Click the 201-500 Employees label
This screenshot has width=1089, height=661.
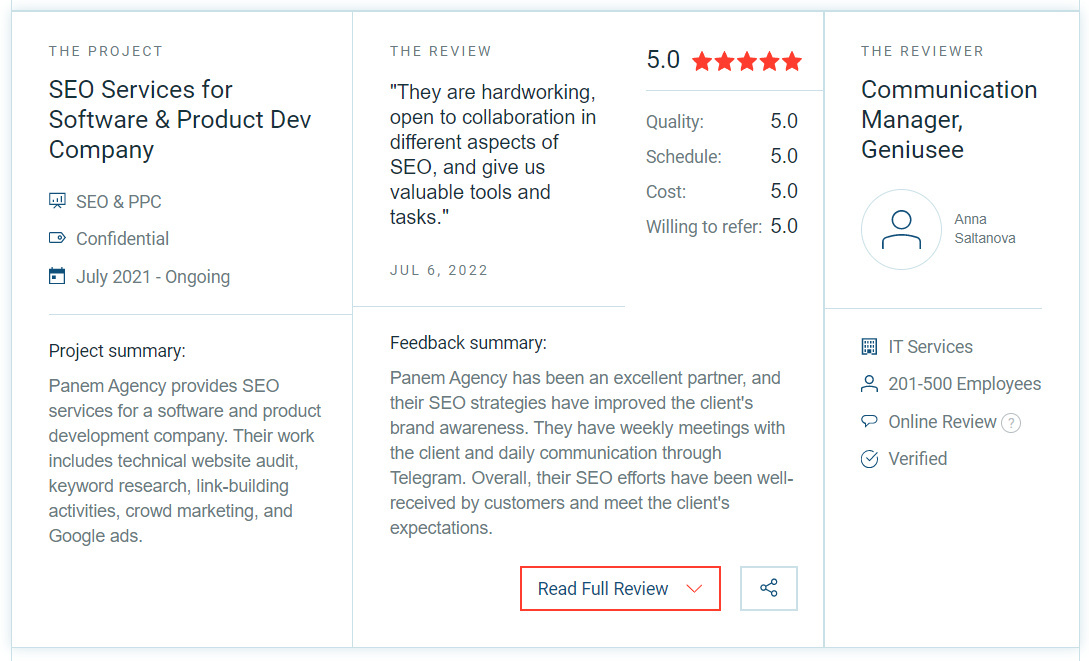coord(964,384)
